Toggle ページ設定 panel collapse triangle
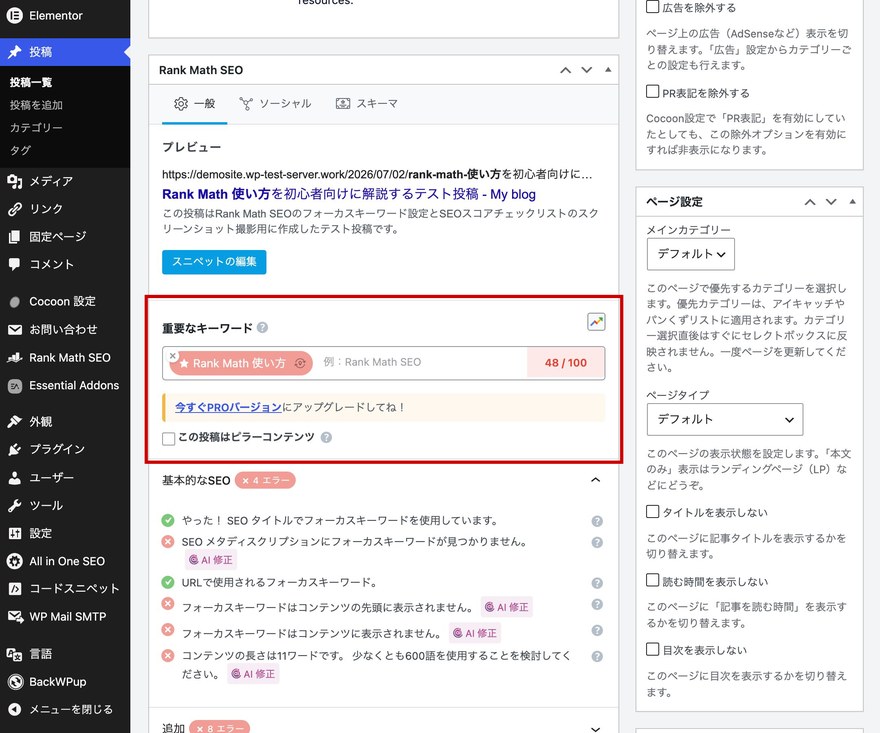The image size is (880, 733). click(x=852, y=201)
